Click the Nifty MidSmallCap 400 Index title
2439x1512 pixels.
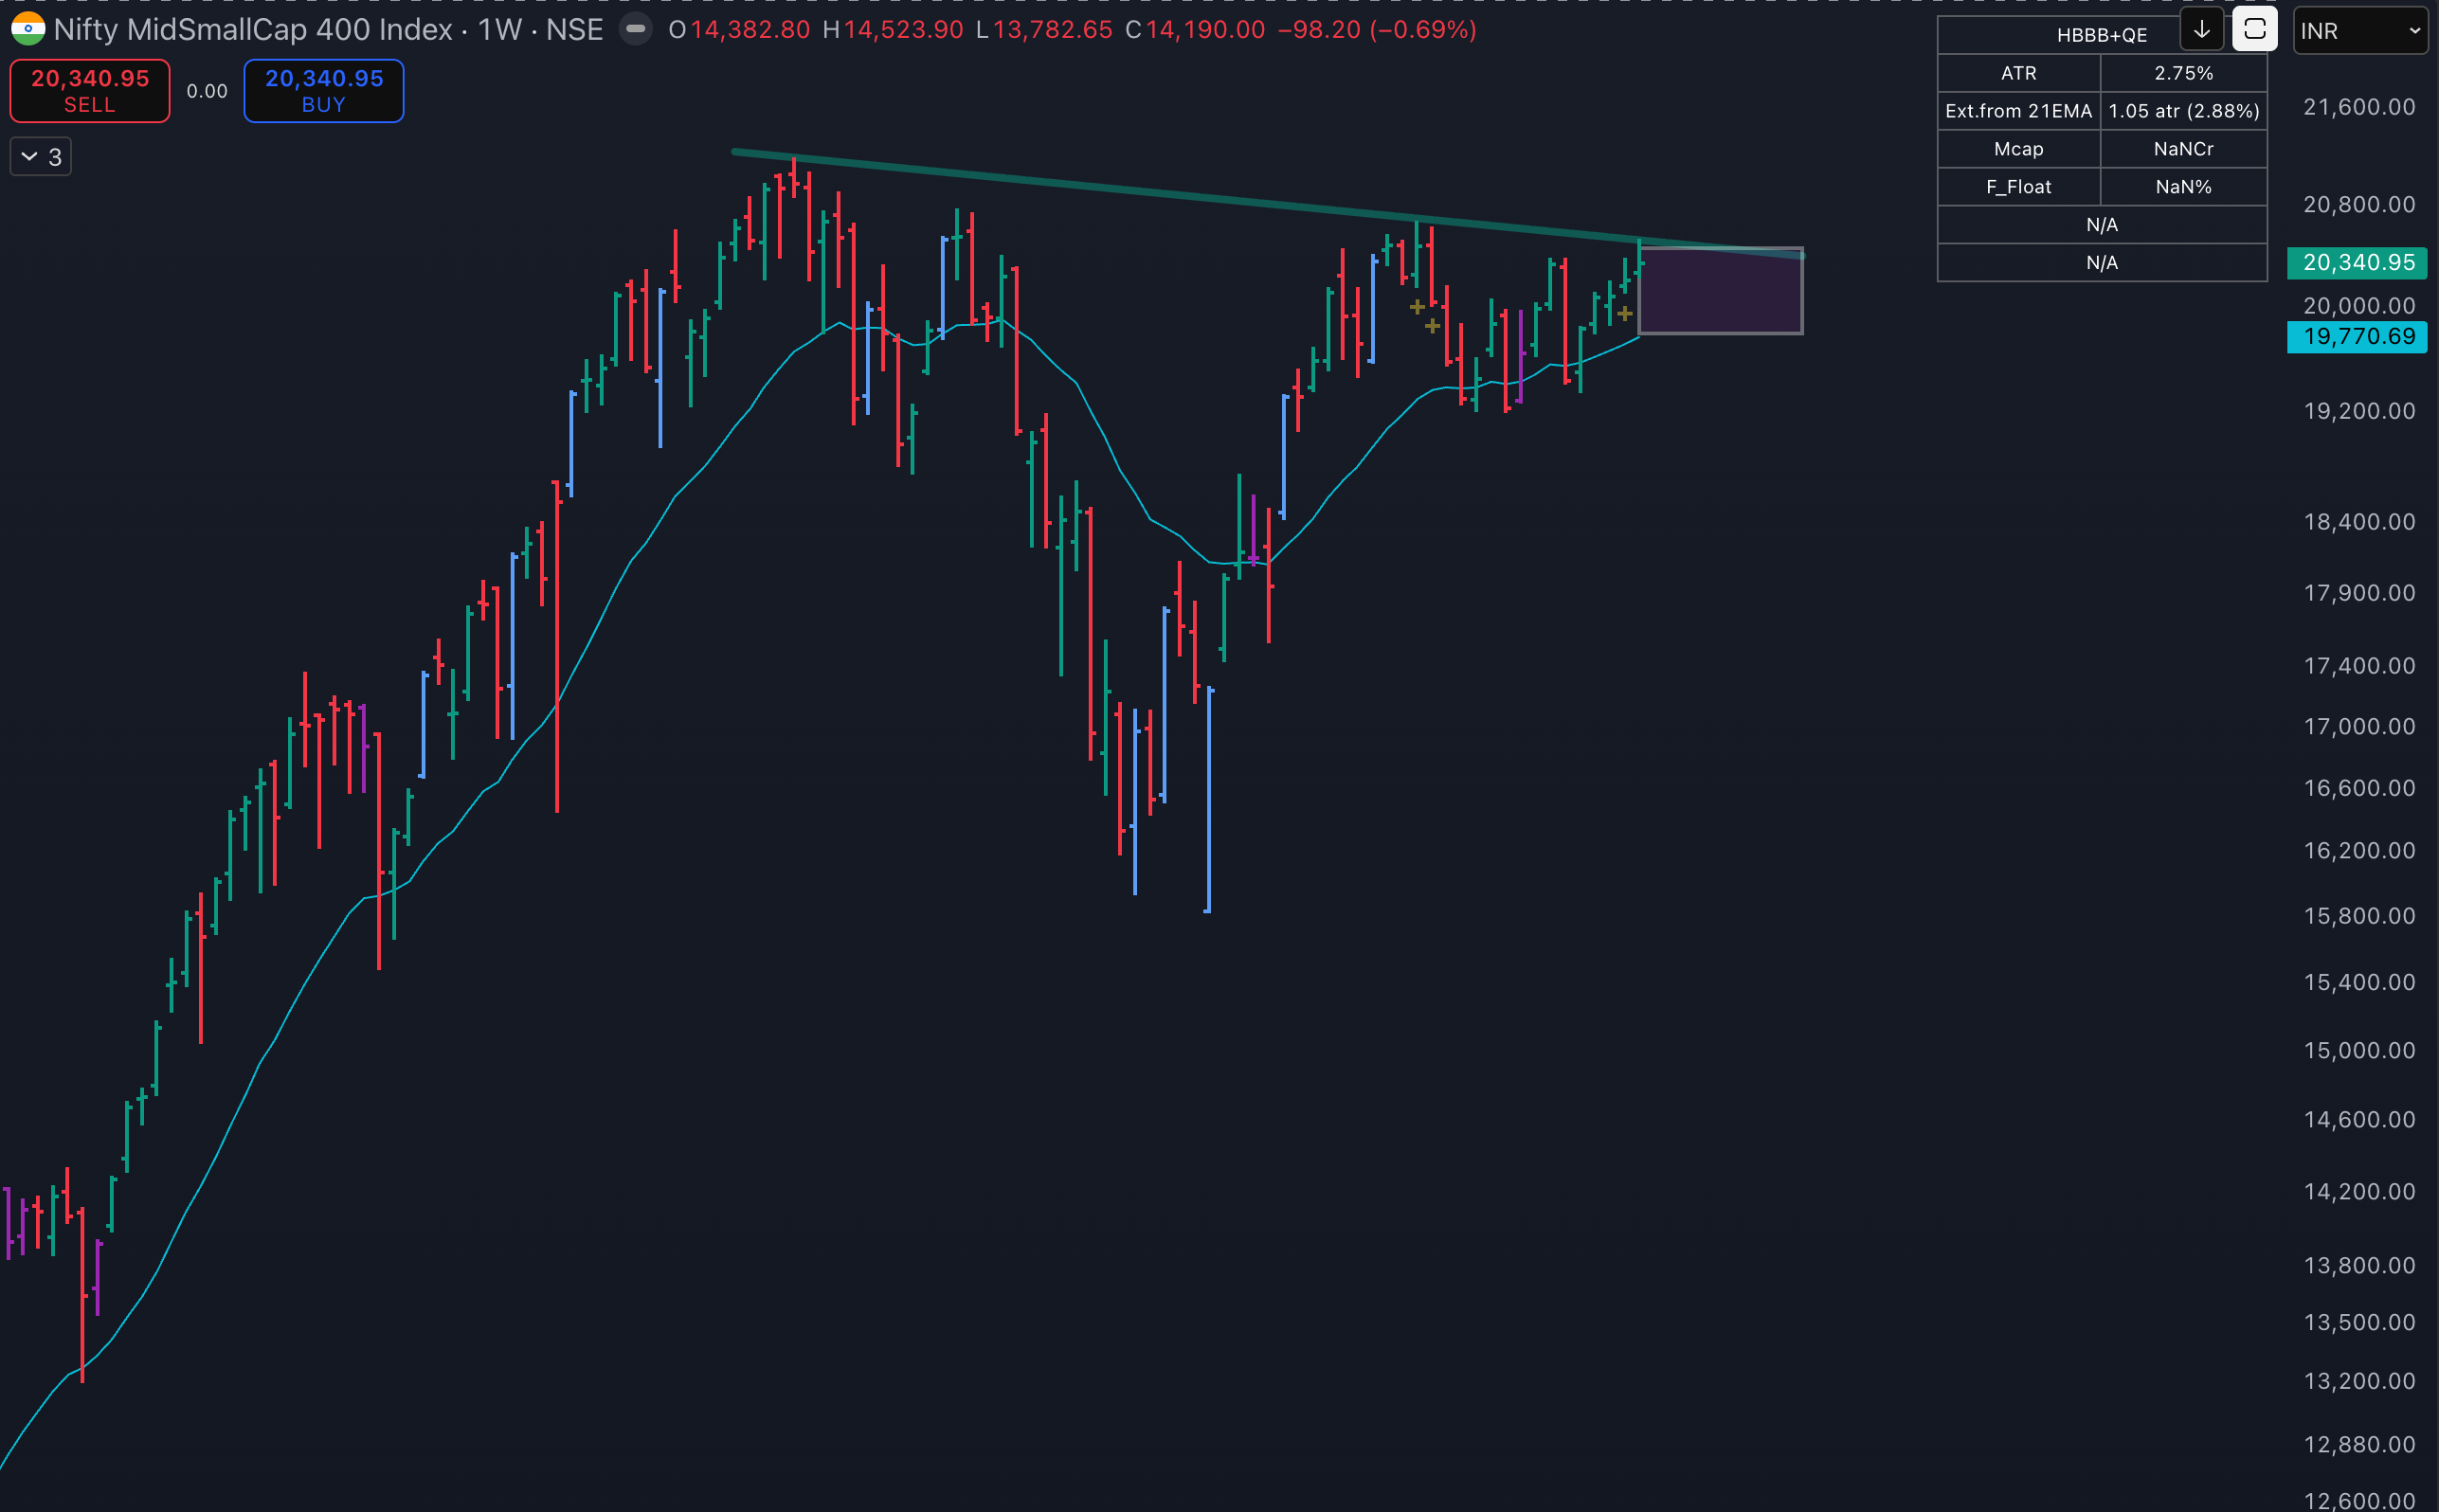click(x=253, y=30)
